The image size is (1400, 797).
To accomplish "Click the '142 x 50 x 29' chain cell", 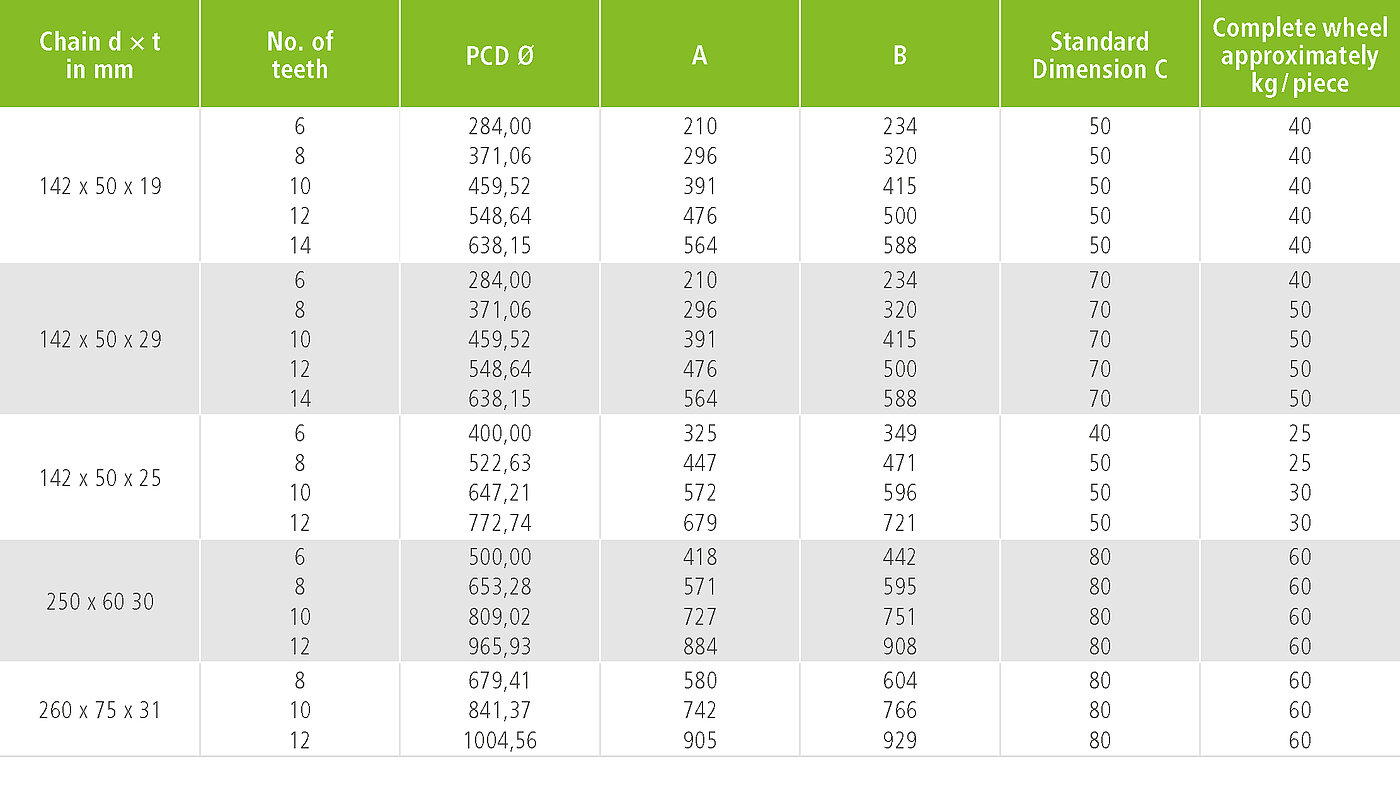I will pyautogui.click(x=100, y=339).
